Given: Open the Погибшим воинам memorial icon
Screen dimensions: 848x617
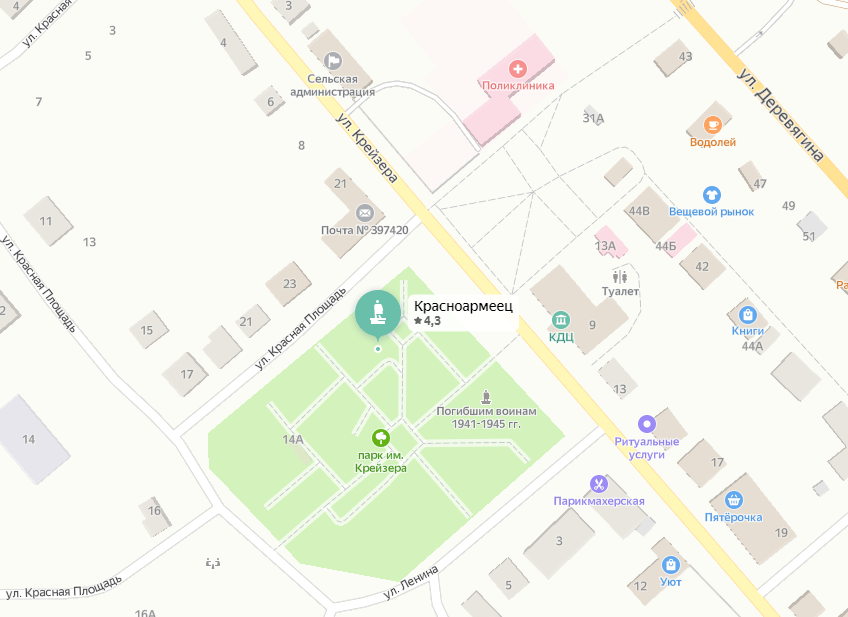Looking at the screenshot, I should (x=486, y=397).
